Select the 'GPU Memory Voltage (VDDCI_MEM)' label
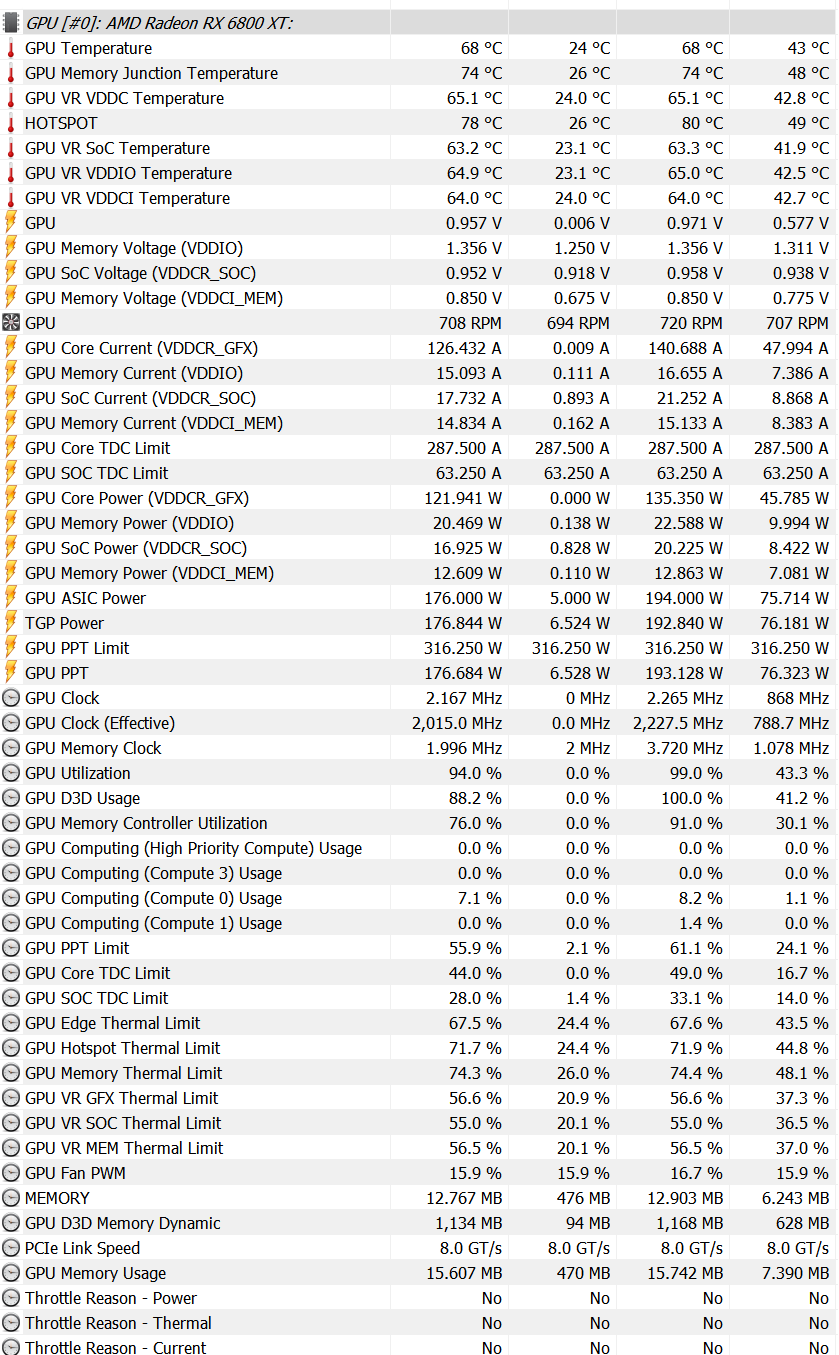Viewport: 839px width, 1355px height. point(154,298)
